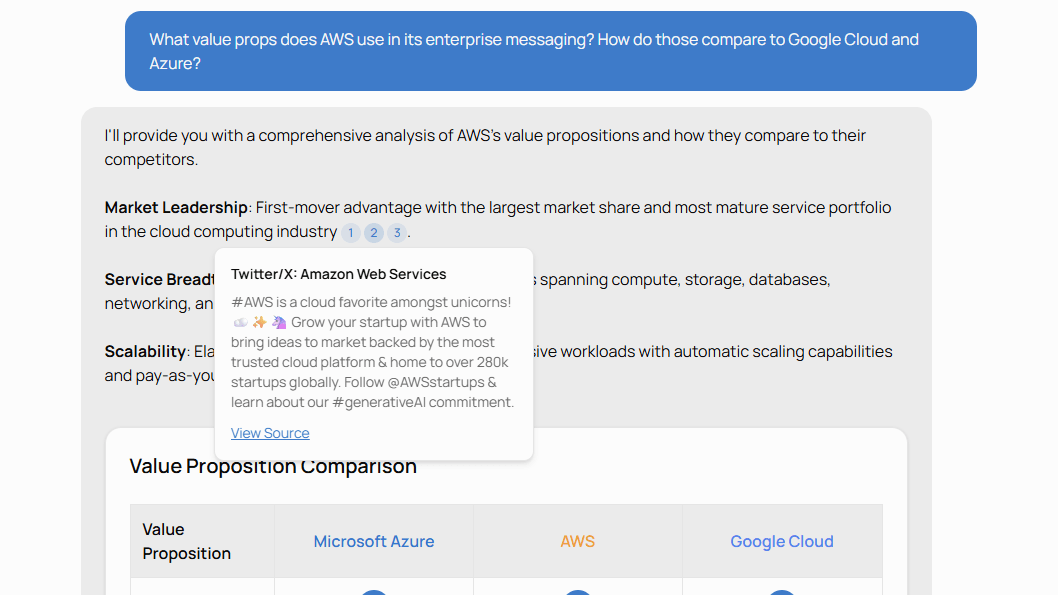This screenshot has width=1058, height=595.
Task: Click the bold Scalability label
Action: pos(145,352)
